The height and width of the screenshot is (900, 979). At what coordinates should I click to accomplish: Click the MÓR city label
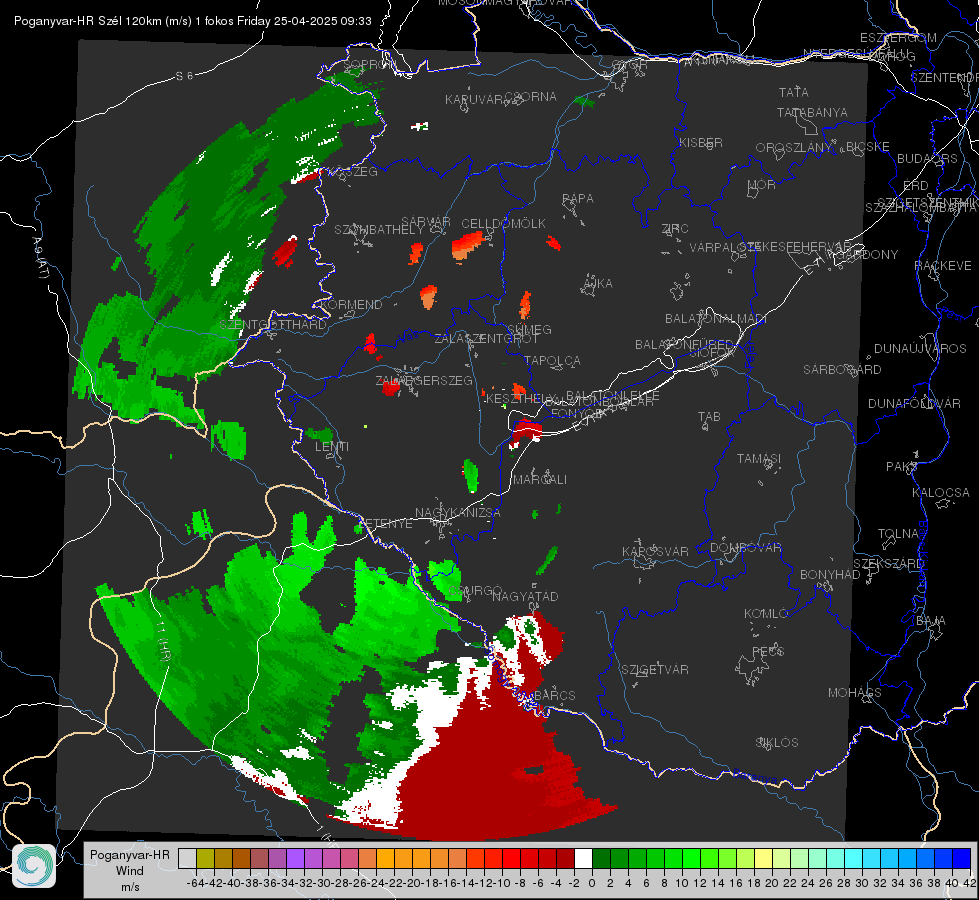tap(762, 184)
